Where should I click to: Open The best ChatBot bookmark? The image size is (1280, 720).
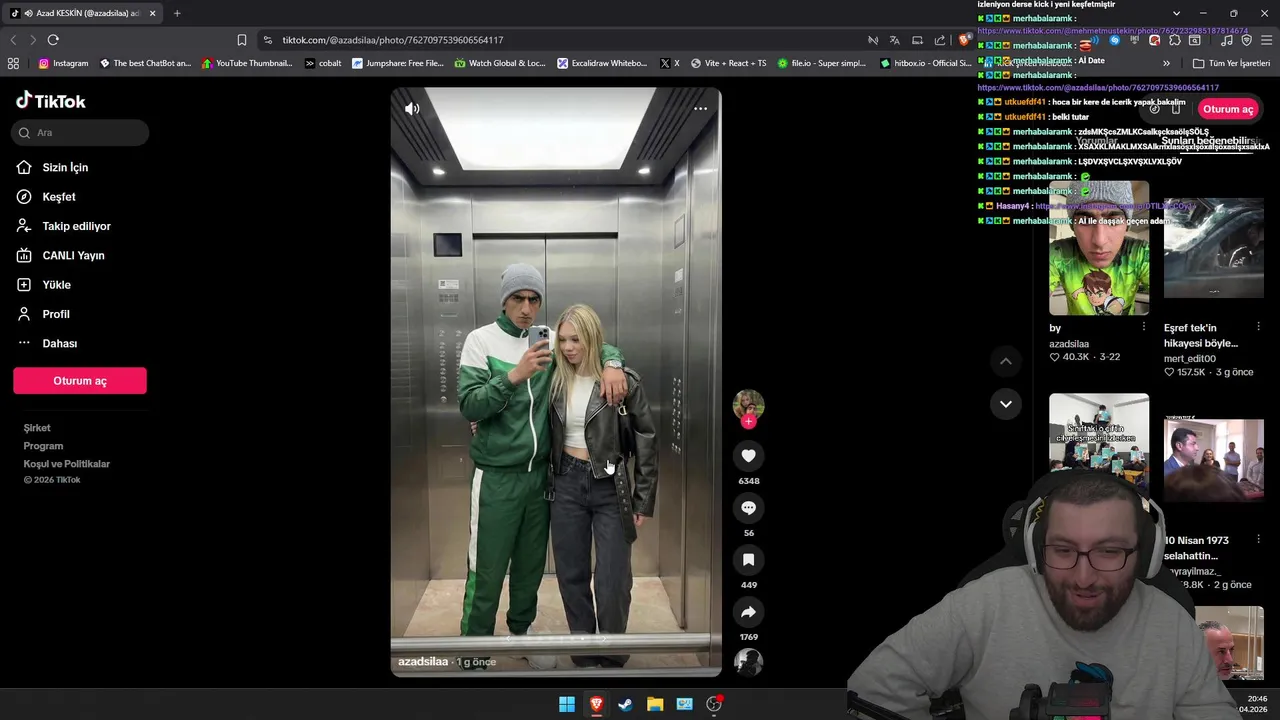(145, 63)
